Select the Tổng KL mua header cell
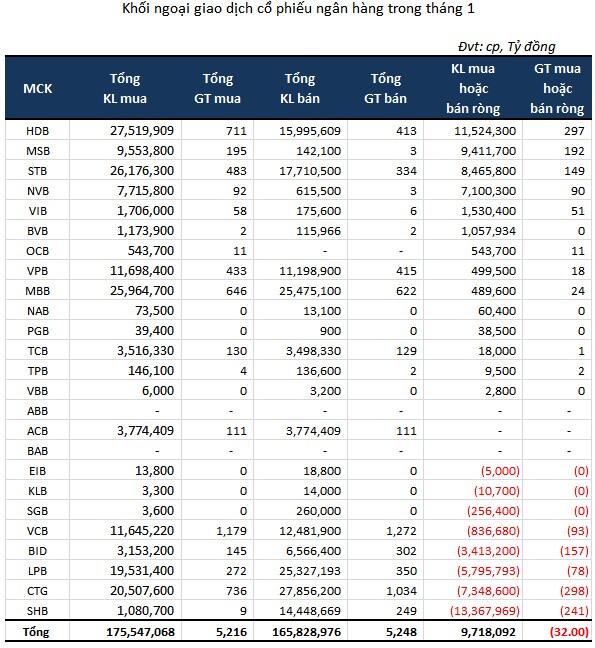The height and width of the screenshot is (648, 595). [125, 88]
